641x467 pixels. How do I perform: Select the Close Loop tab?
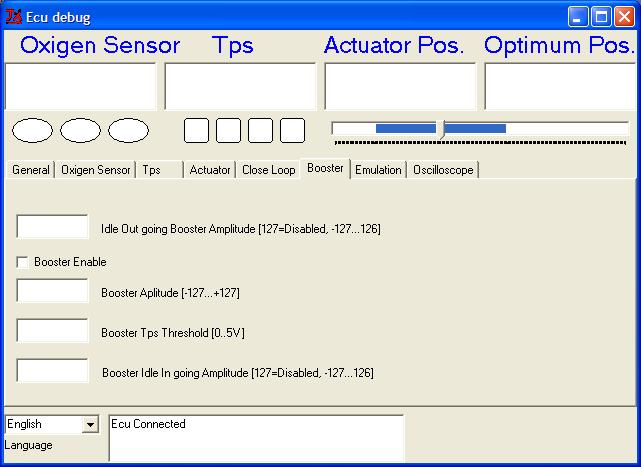(268, 170)
